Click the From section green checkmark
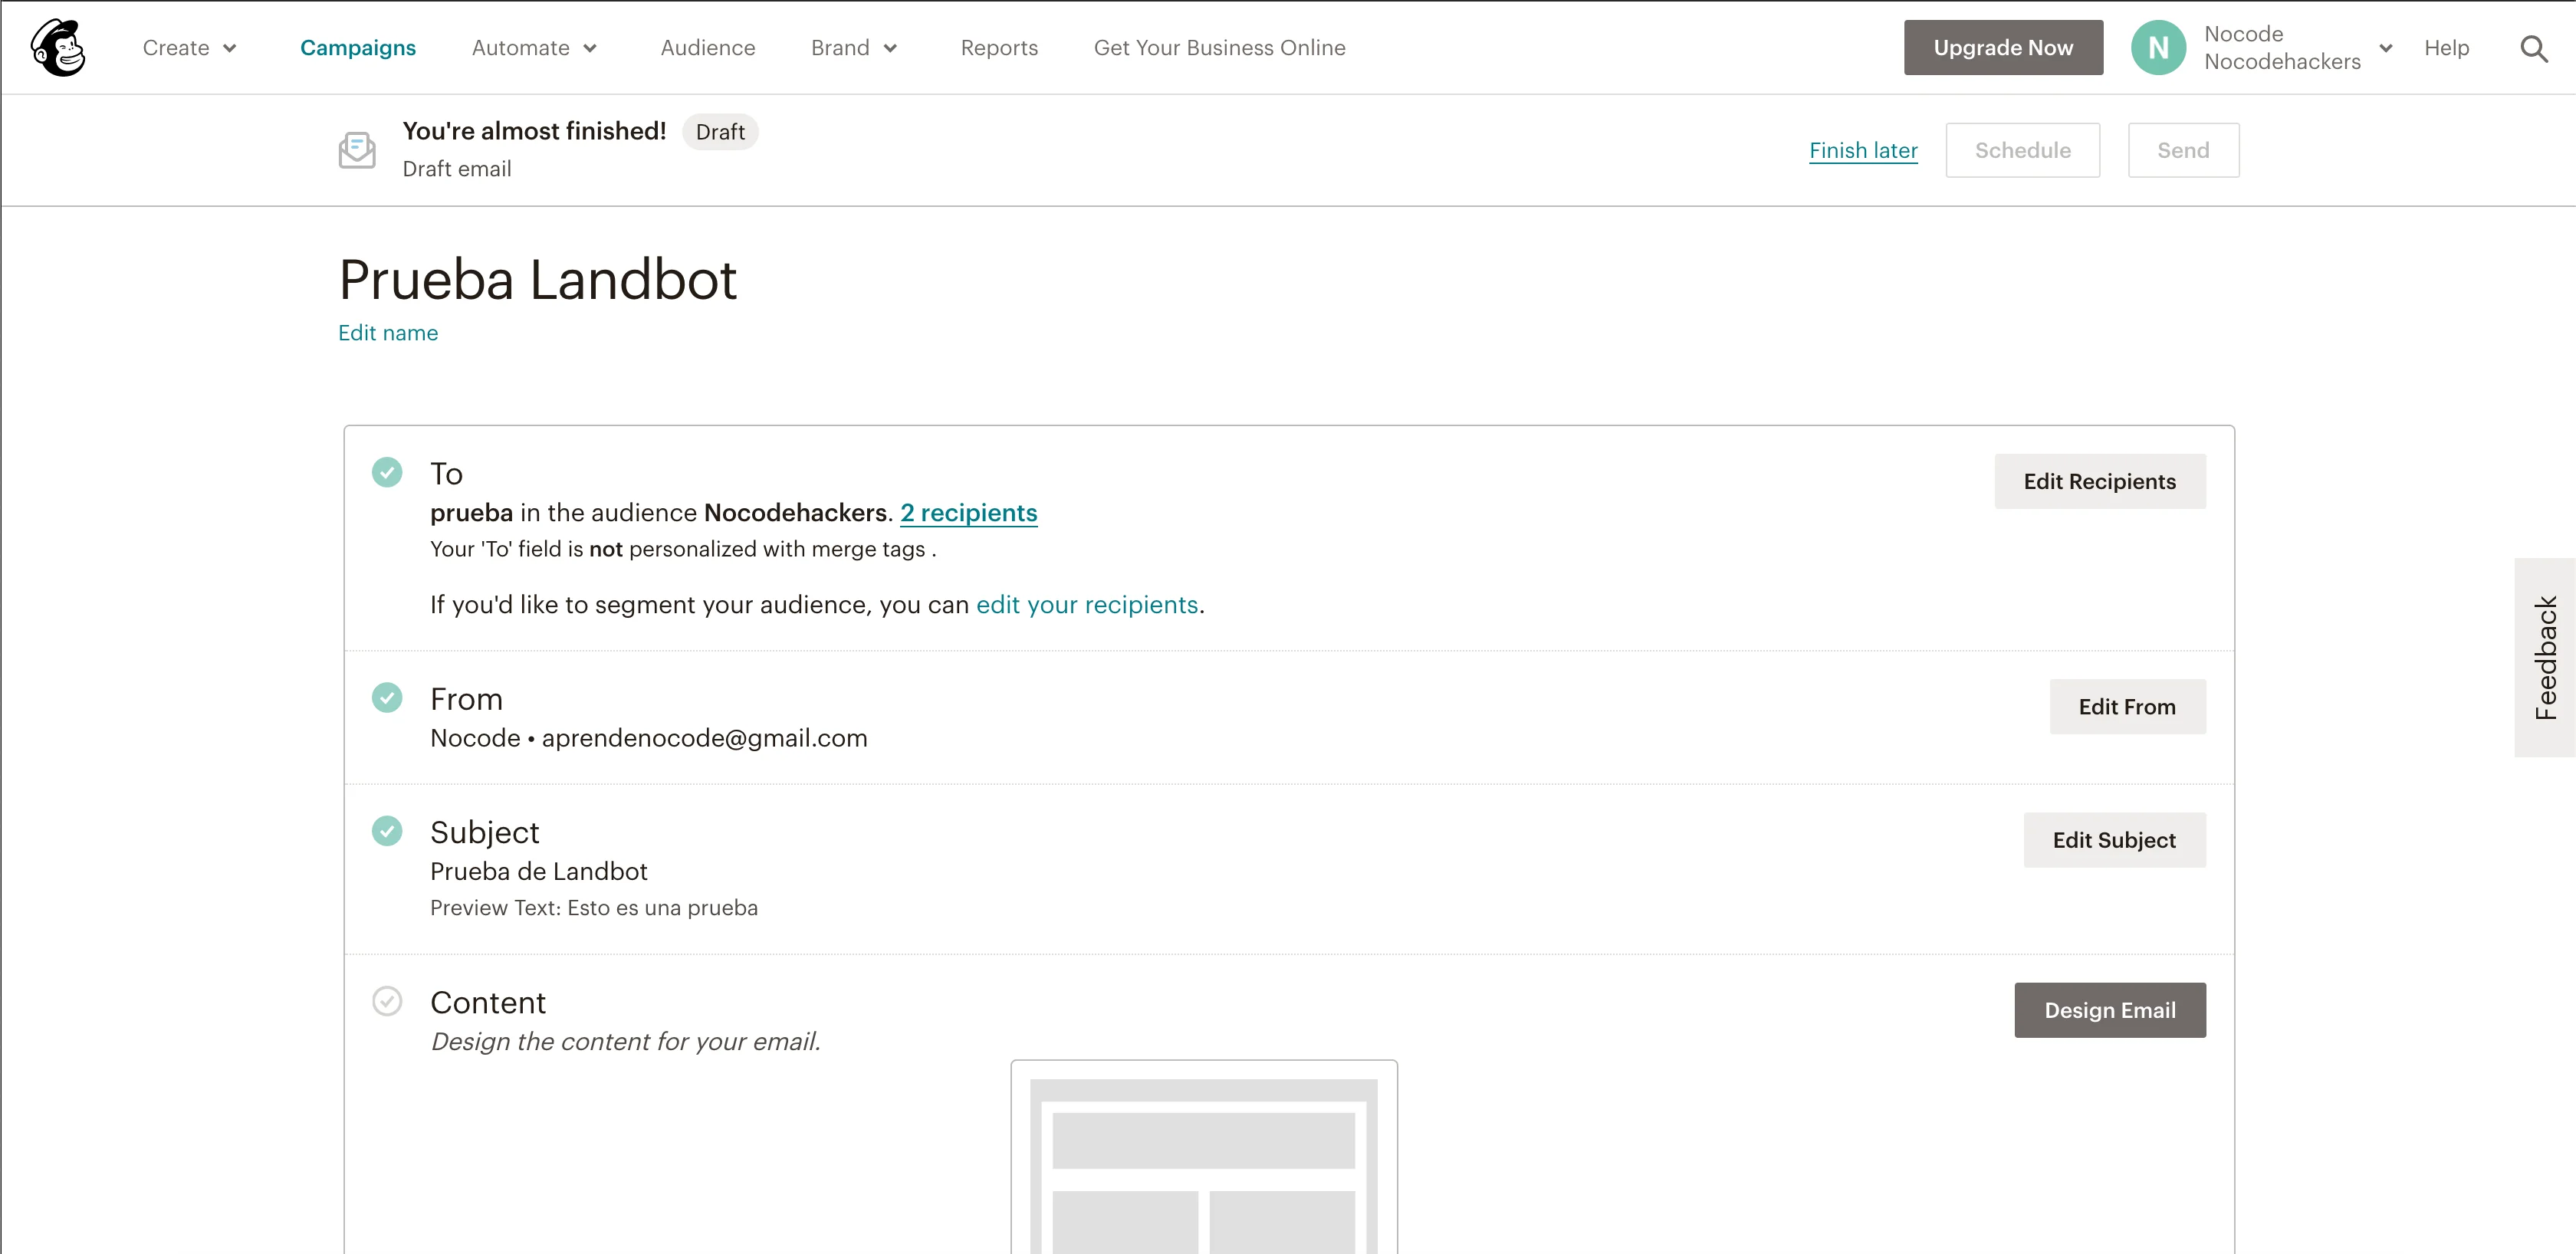2576x1254 pixels. [387, 697]
